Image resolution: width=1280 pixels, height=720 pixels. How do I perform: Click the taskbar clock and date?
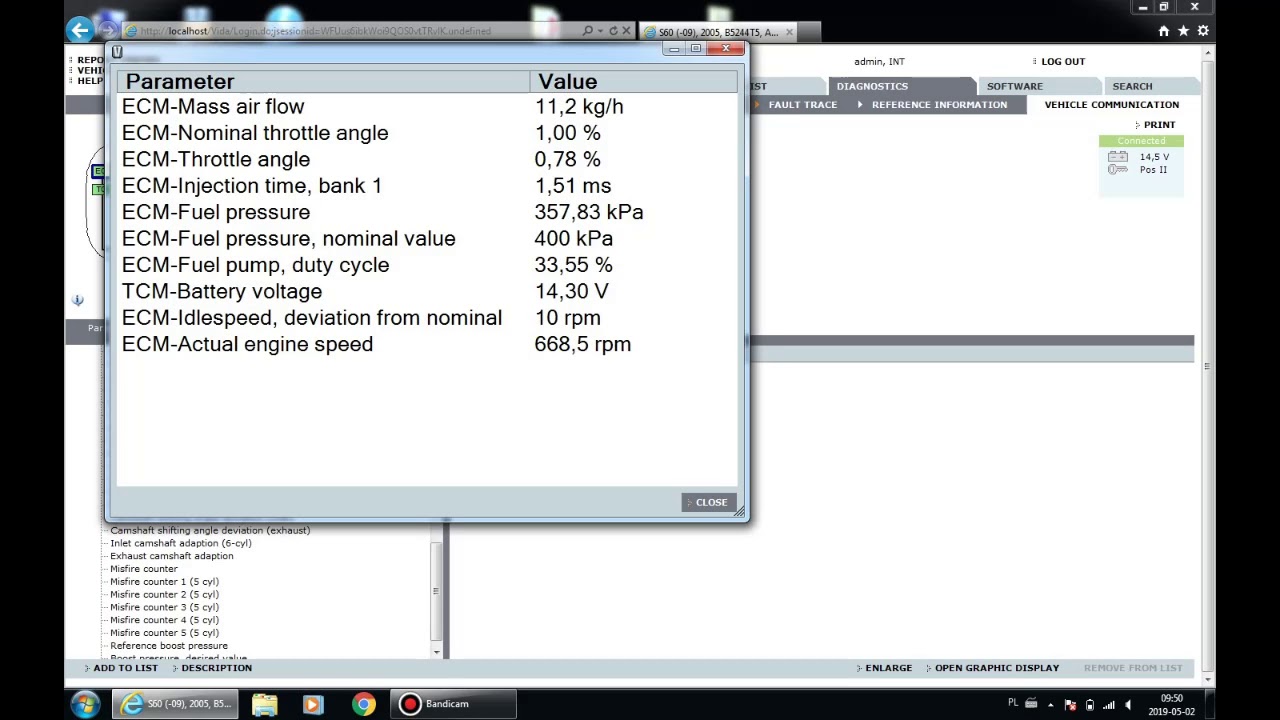point(1171,705)
